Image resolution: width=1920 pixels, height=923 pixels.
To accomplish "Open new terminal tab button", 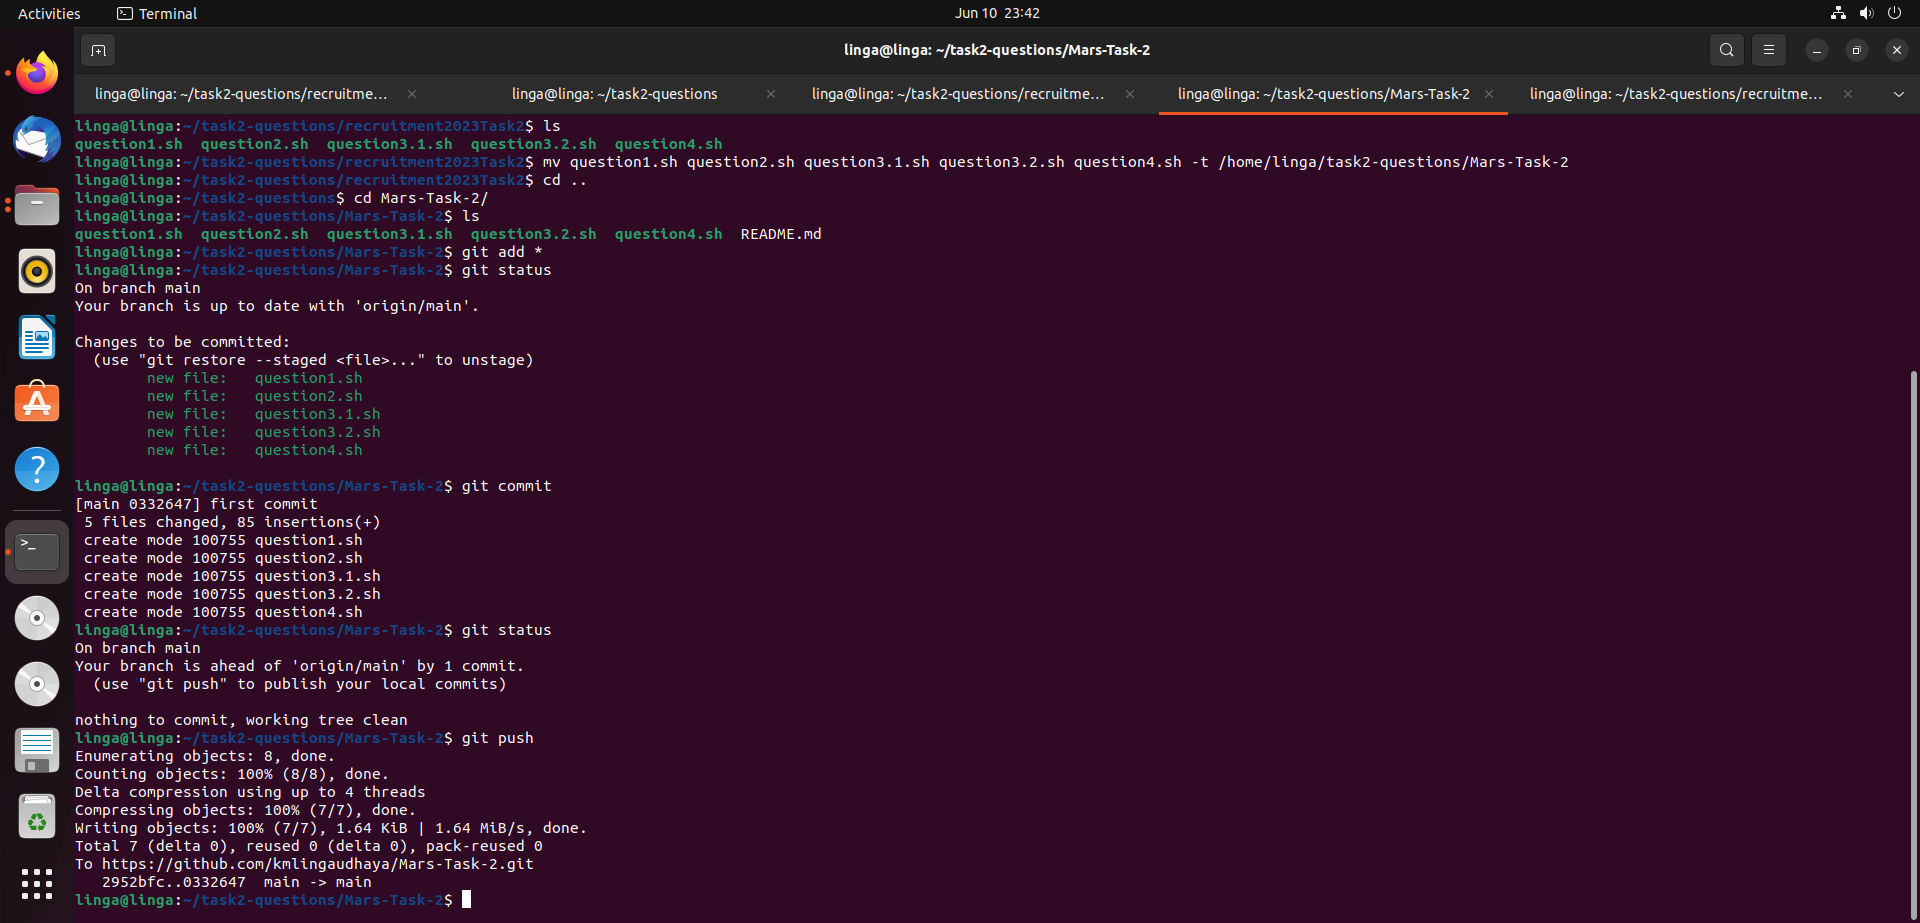I will pyautogui.click(x=98, y=50).
